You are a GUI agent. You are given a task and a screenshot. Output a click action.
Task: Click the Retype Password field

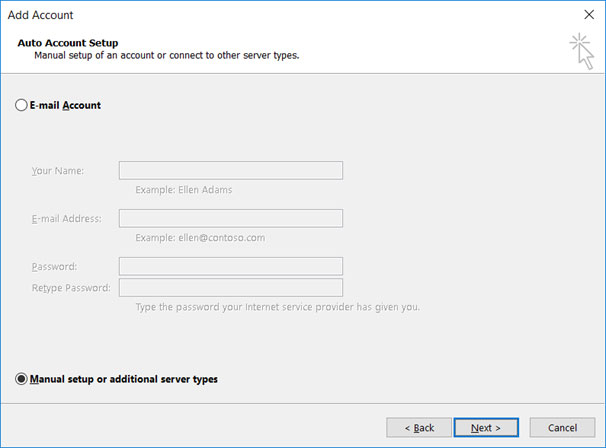tap(231, 288)
